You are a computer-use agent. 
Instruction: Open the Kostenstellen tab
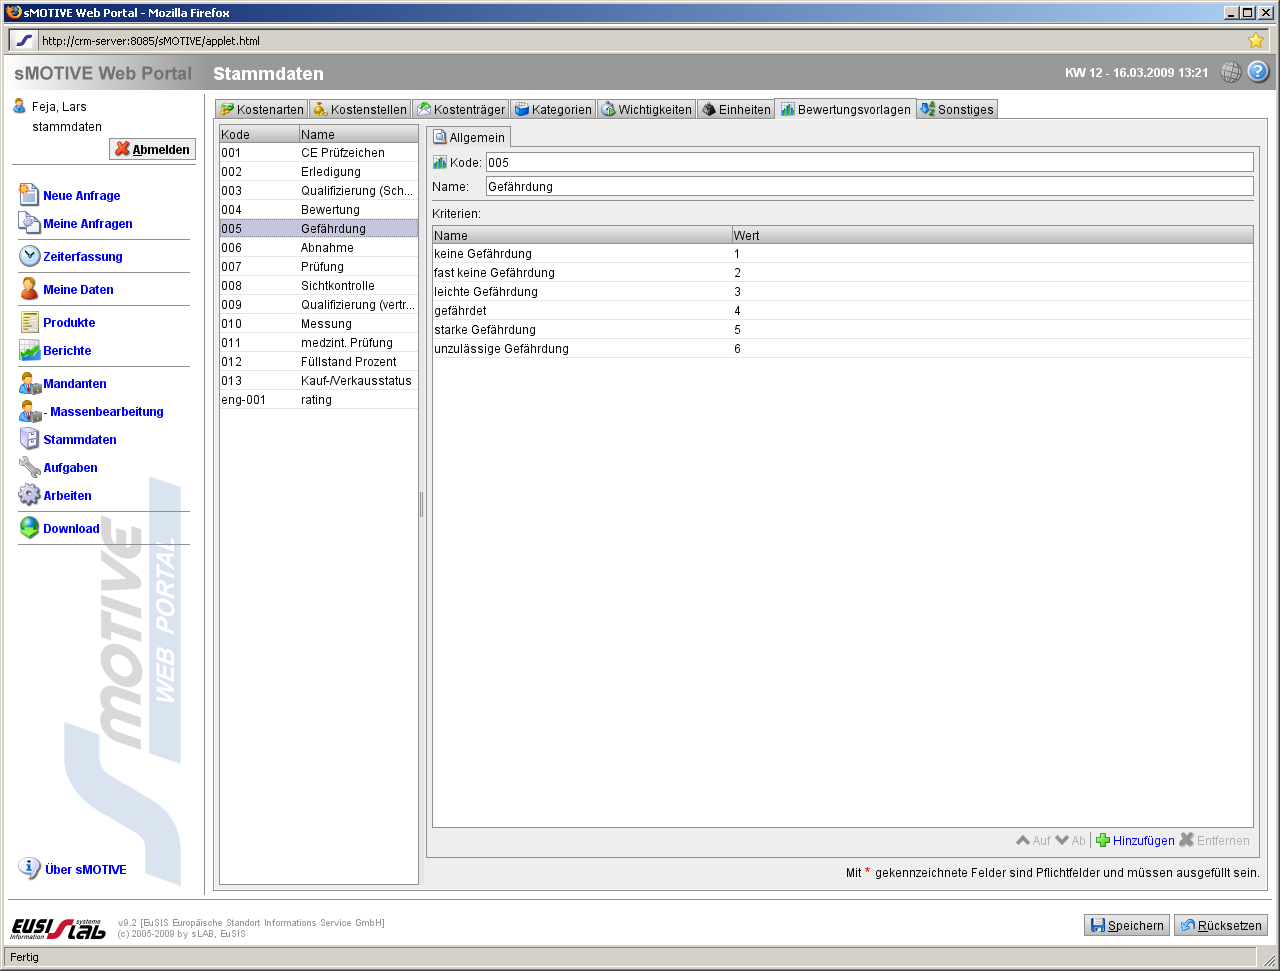click(x=359, y=109)
